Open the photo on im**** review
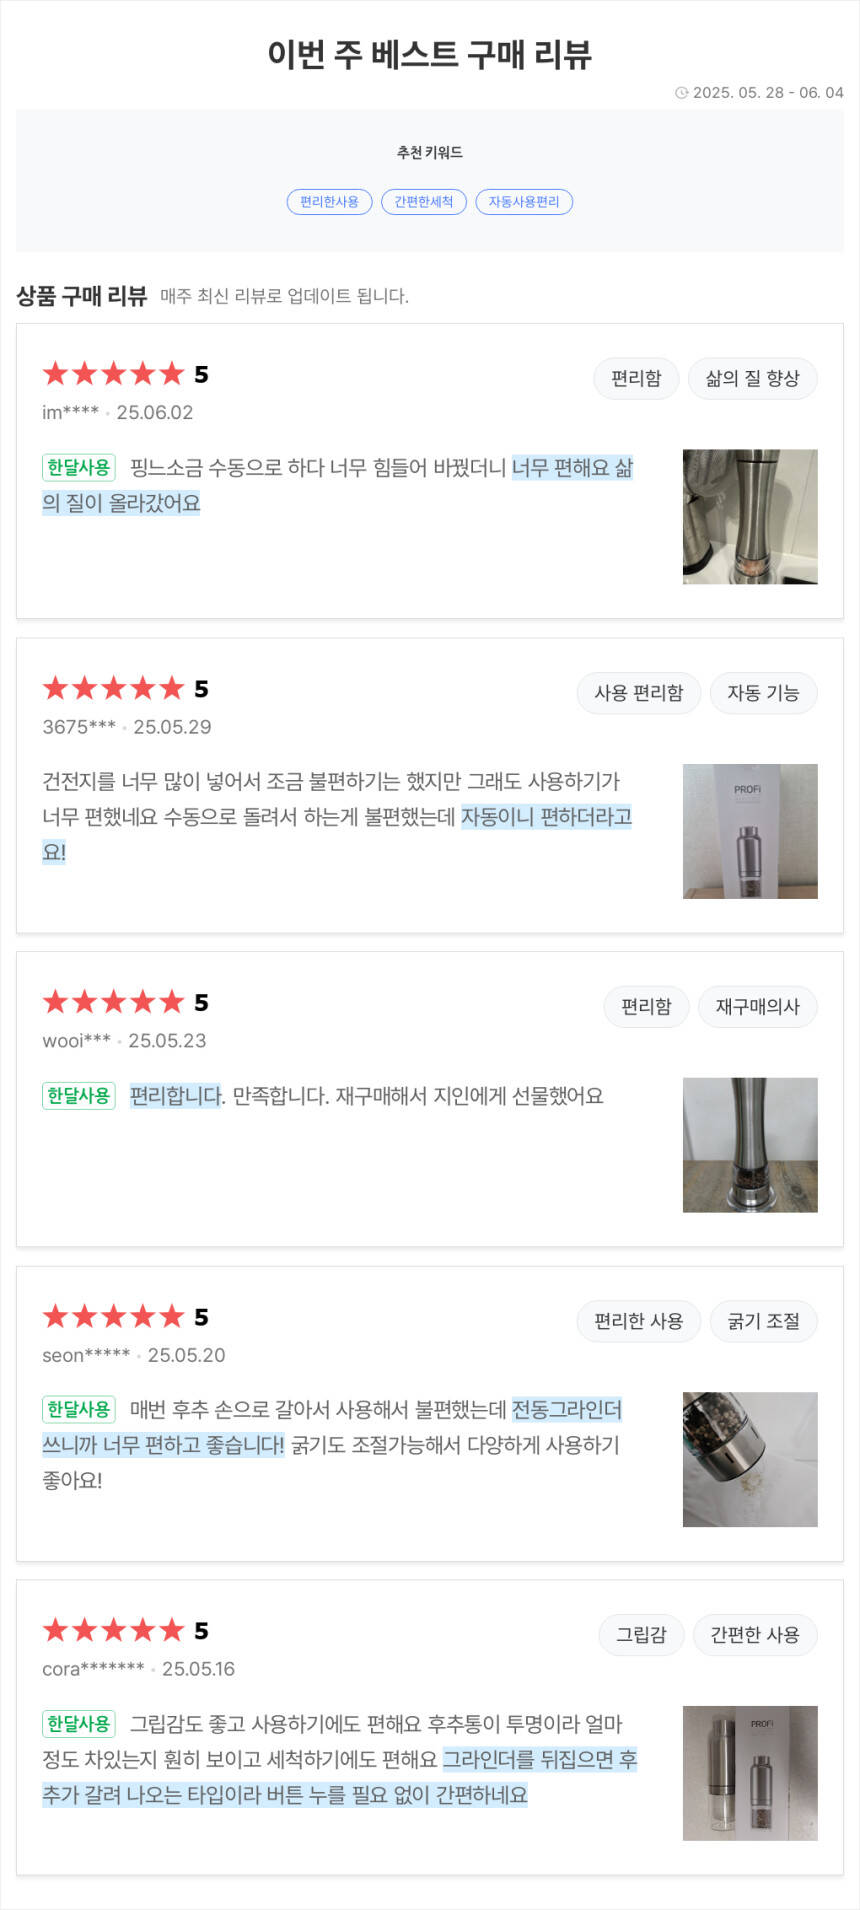 coord(750,517)
